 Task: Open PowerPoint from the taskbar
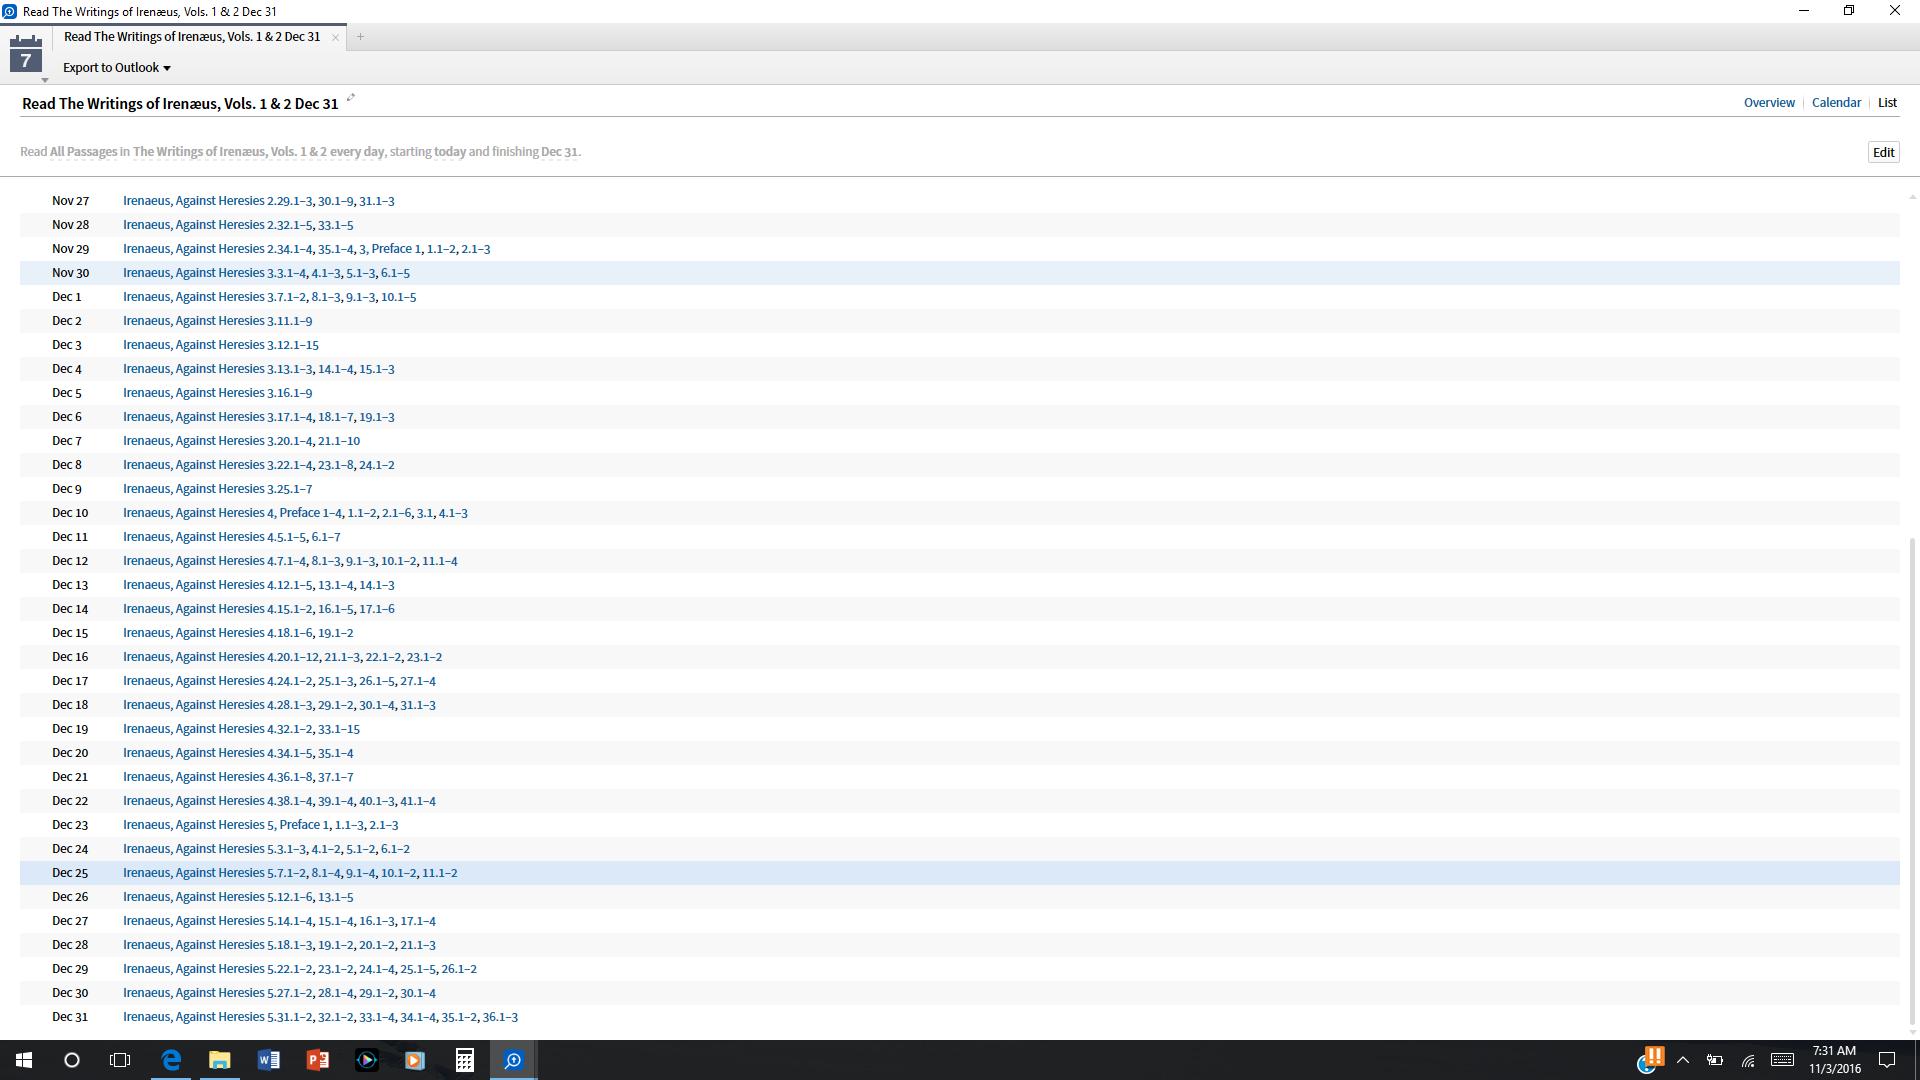(317, 1060)
